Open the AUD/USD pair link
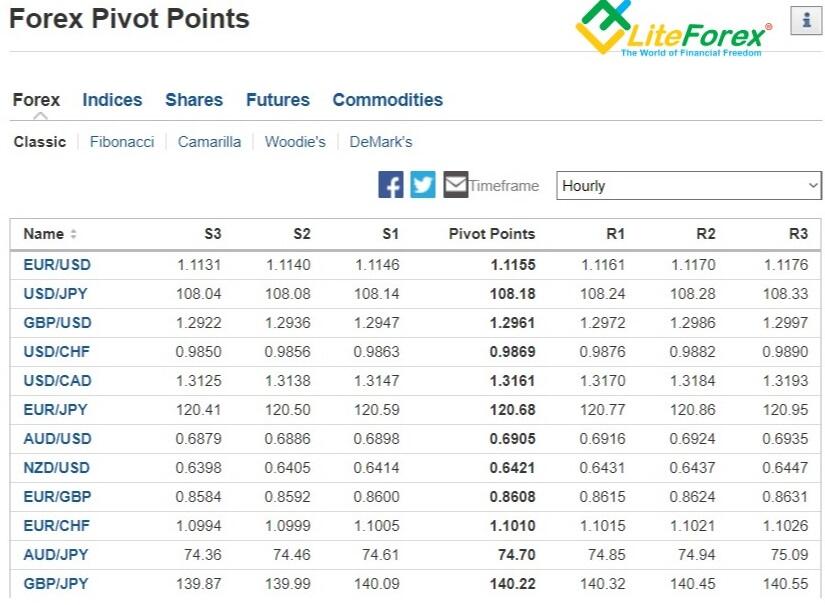 tap(57, 438)
